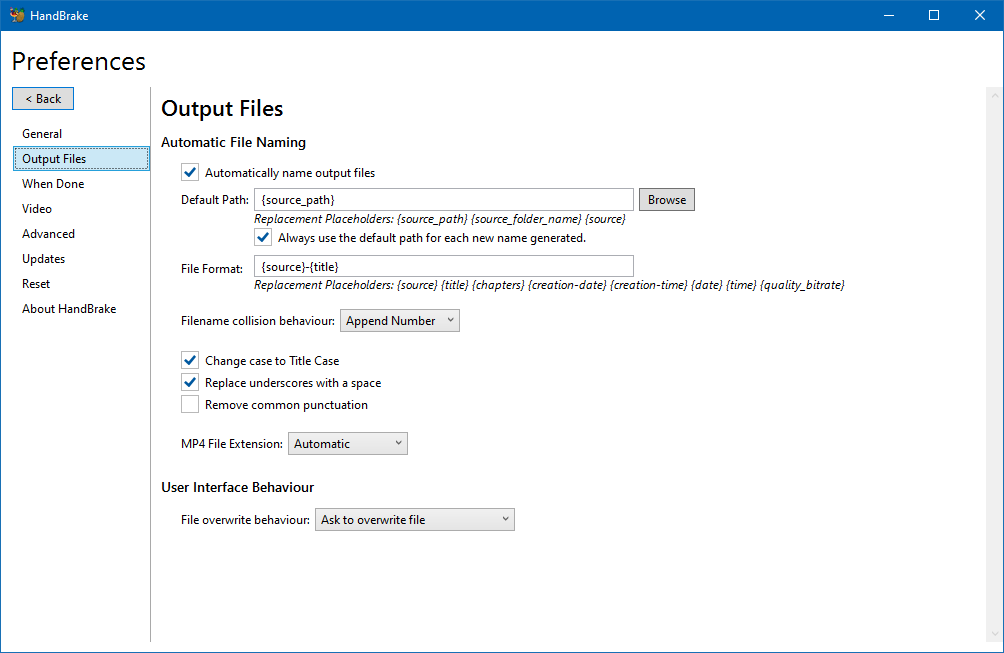Go to General preferences section
The image size is (1004, 653).
(42, 134)
